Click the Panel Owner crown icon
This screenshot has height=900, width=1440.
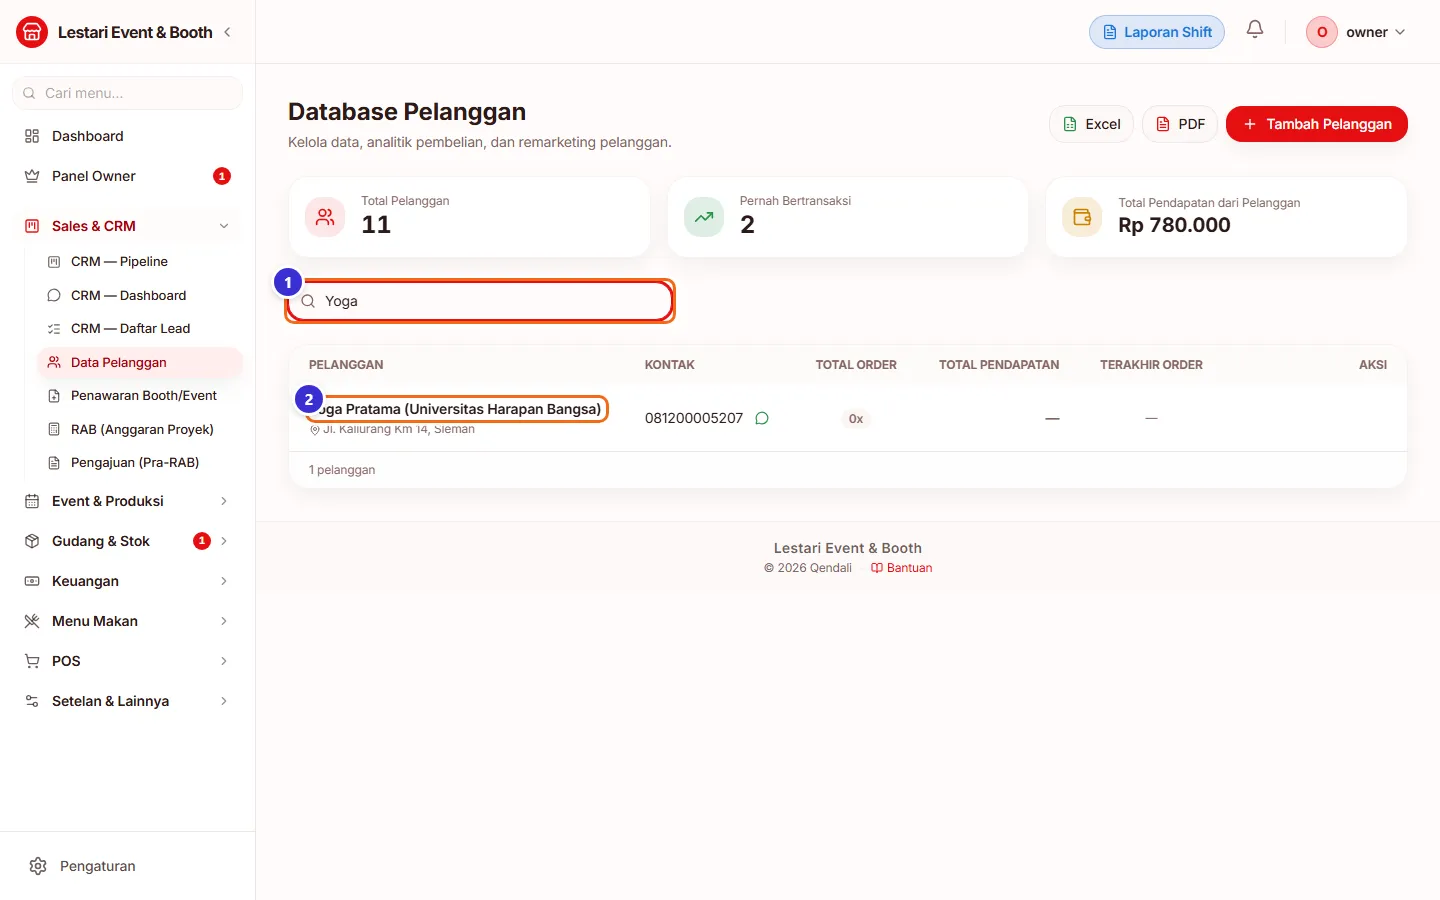click(32, 176)
